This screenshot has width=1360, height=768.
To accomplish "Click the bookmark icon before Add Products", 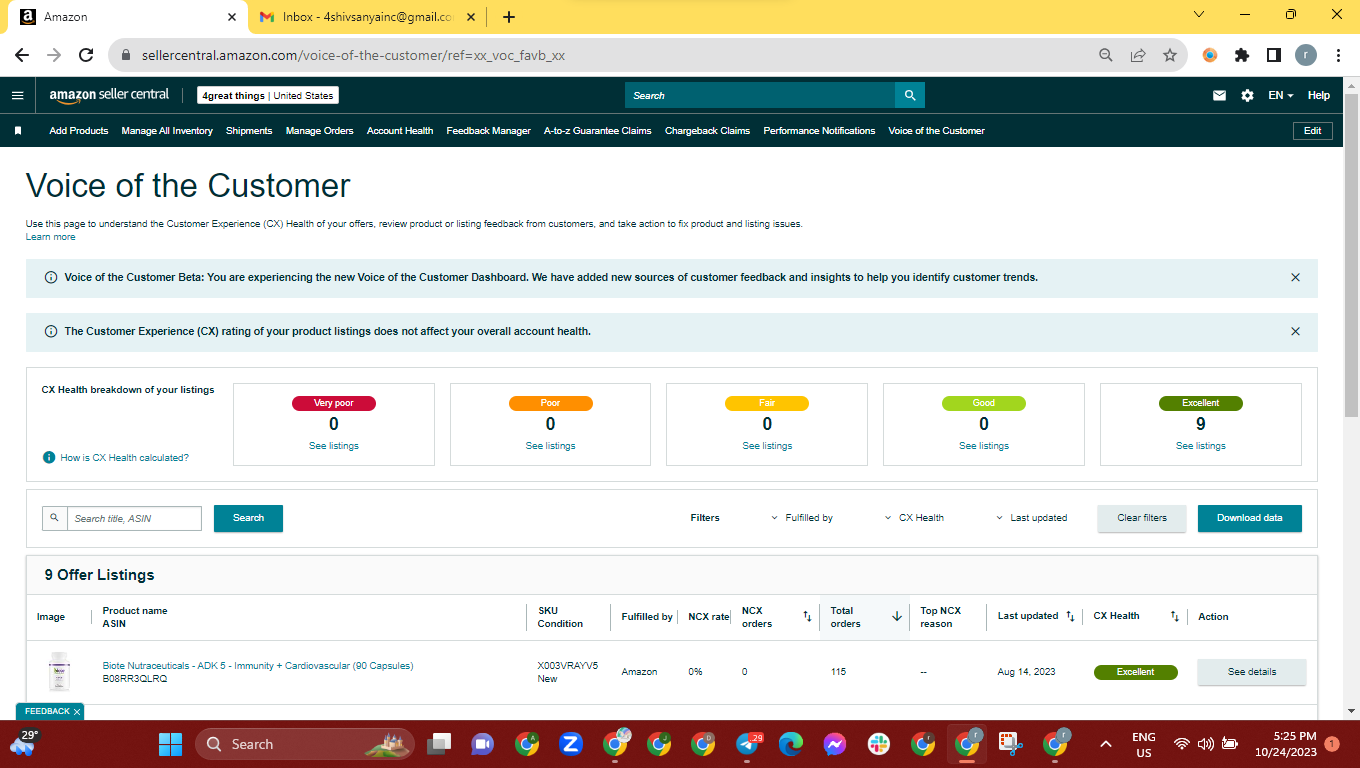I will 18,131.
